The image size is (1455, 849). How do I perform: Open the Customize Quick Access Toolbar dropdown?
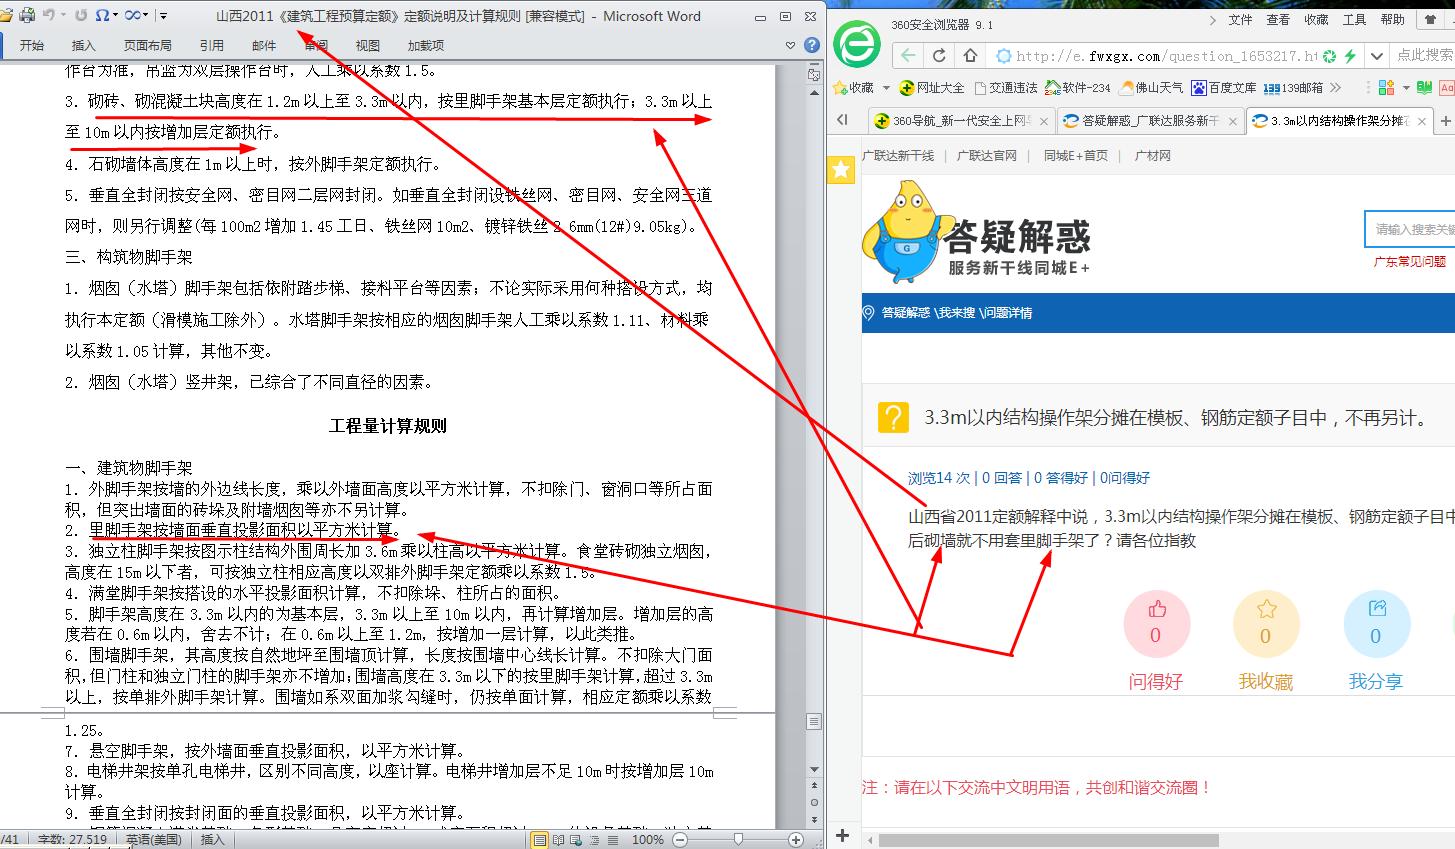point(164,16)
